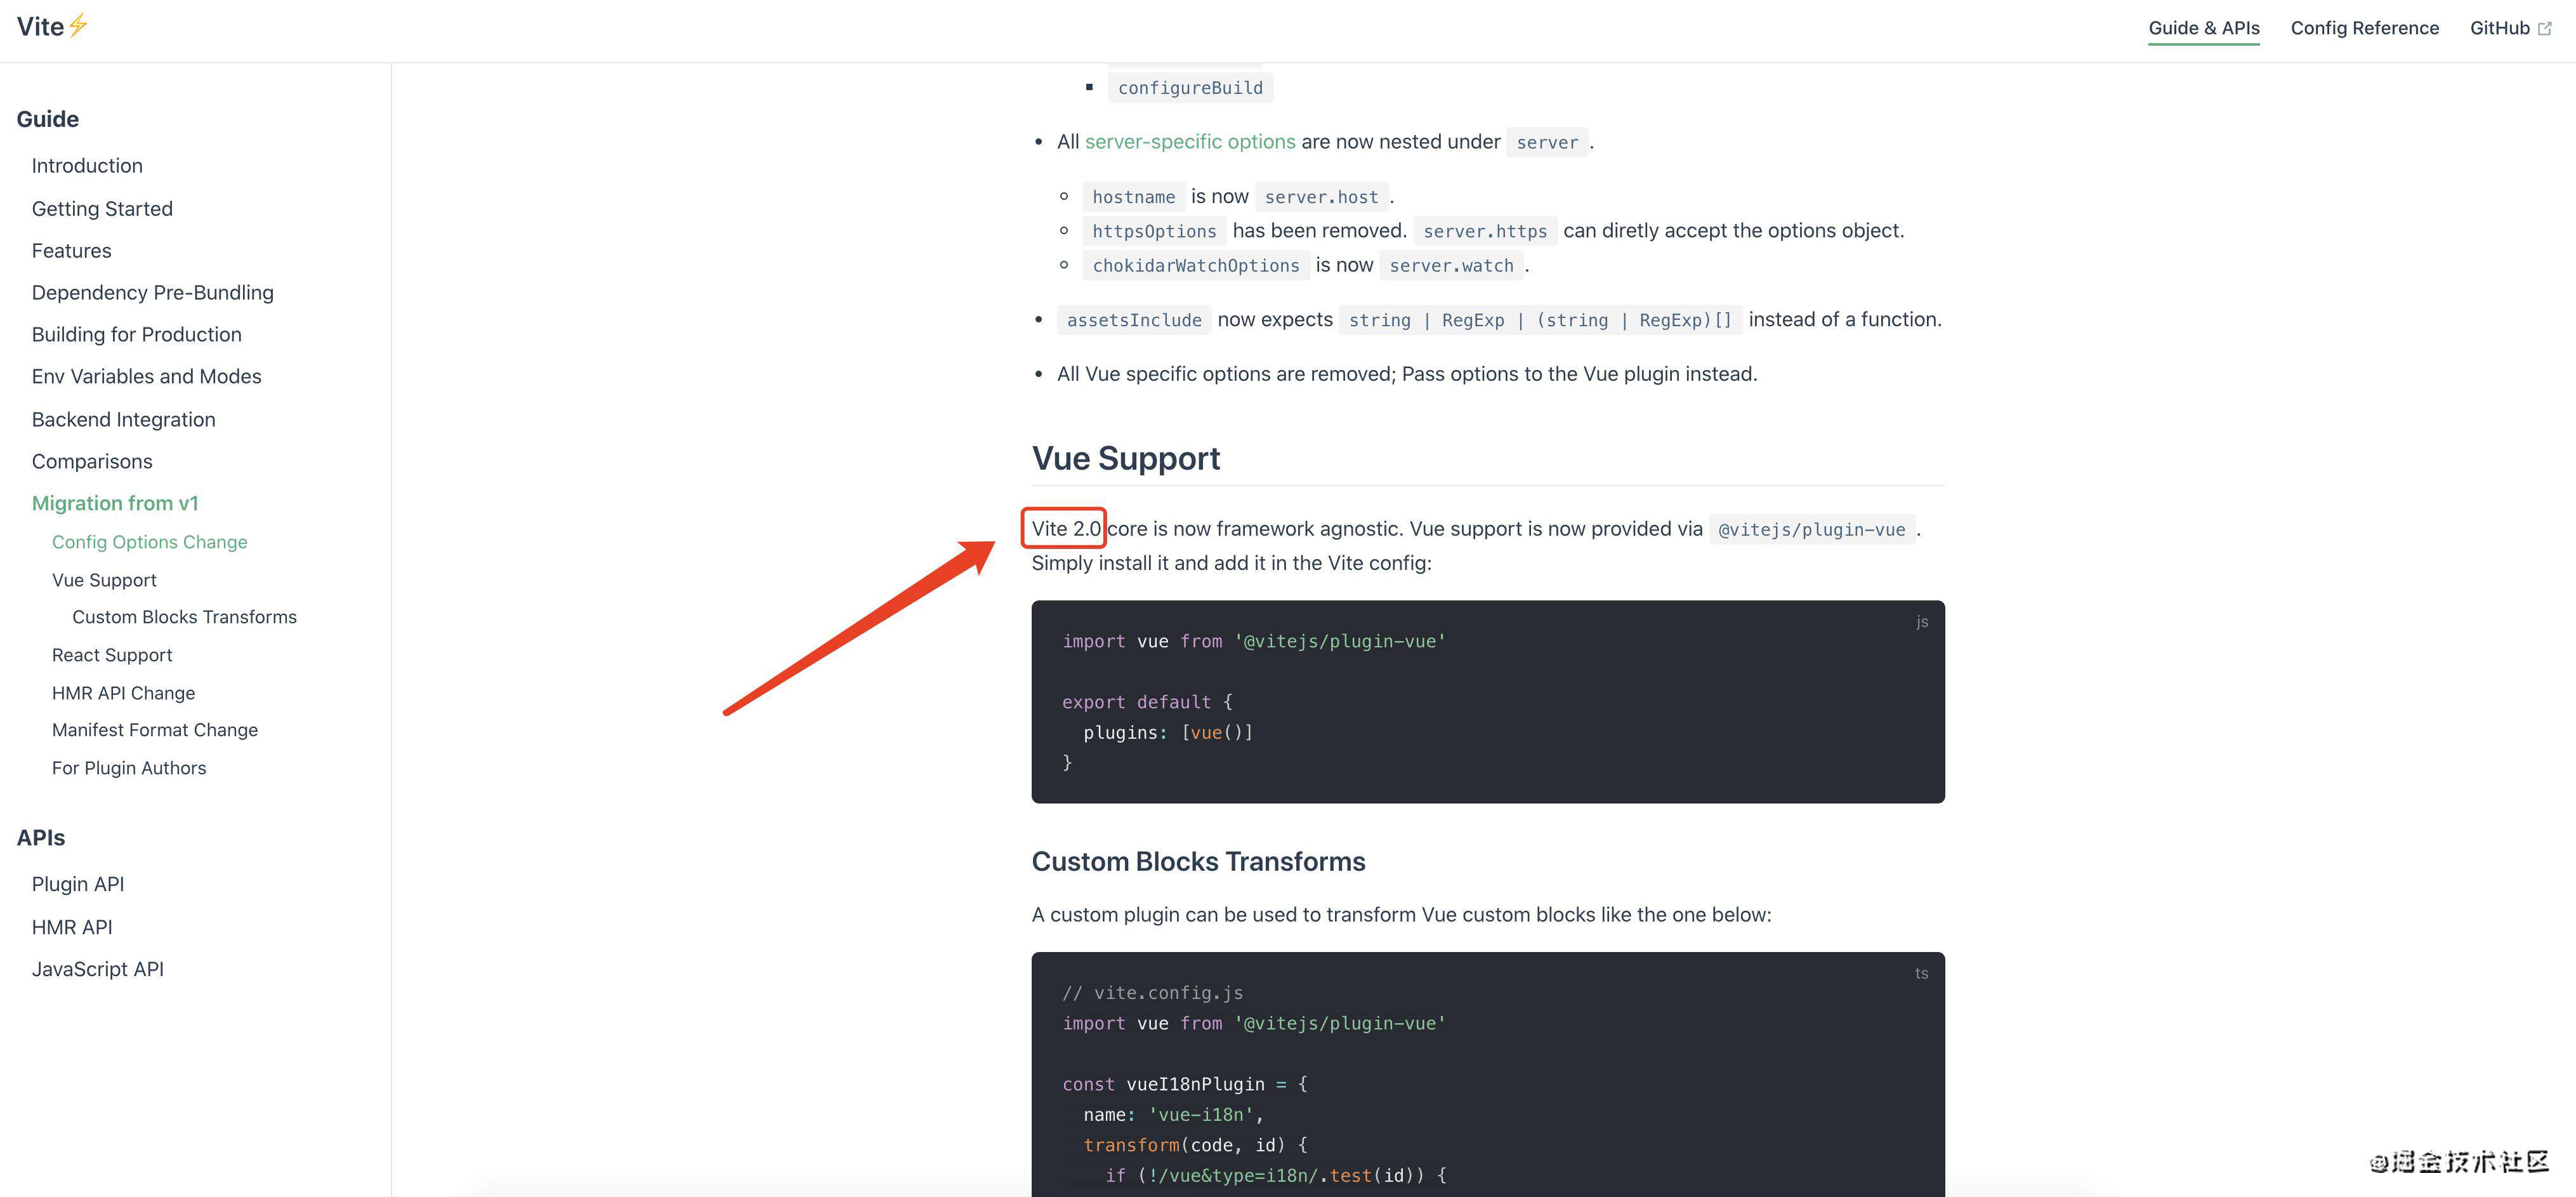Open Backend Integration page
Image resolution: width=2576 pixels, height=1197 pixels.
tap(123, 420)
